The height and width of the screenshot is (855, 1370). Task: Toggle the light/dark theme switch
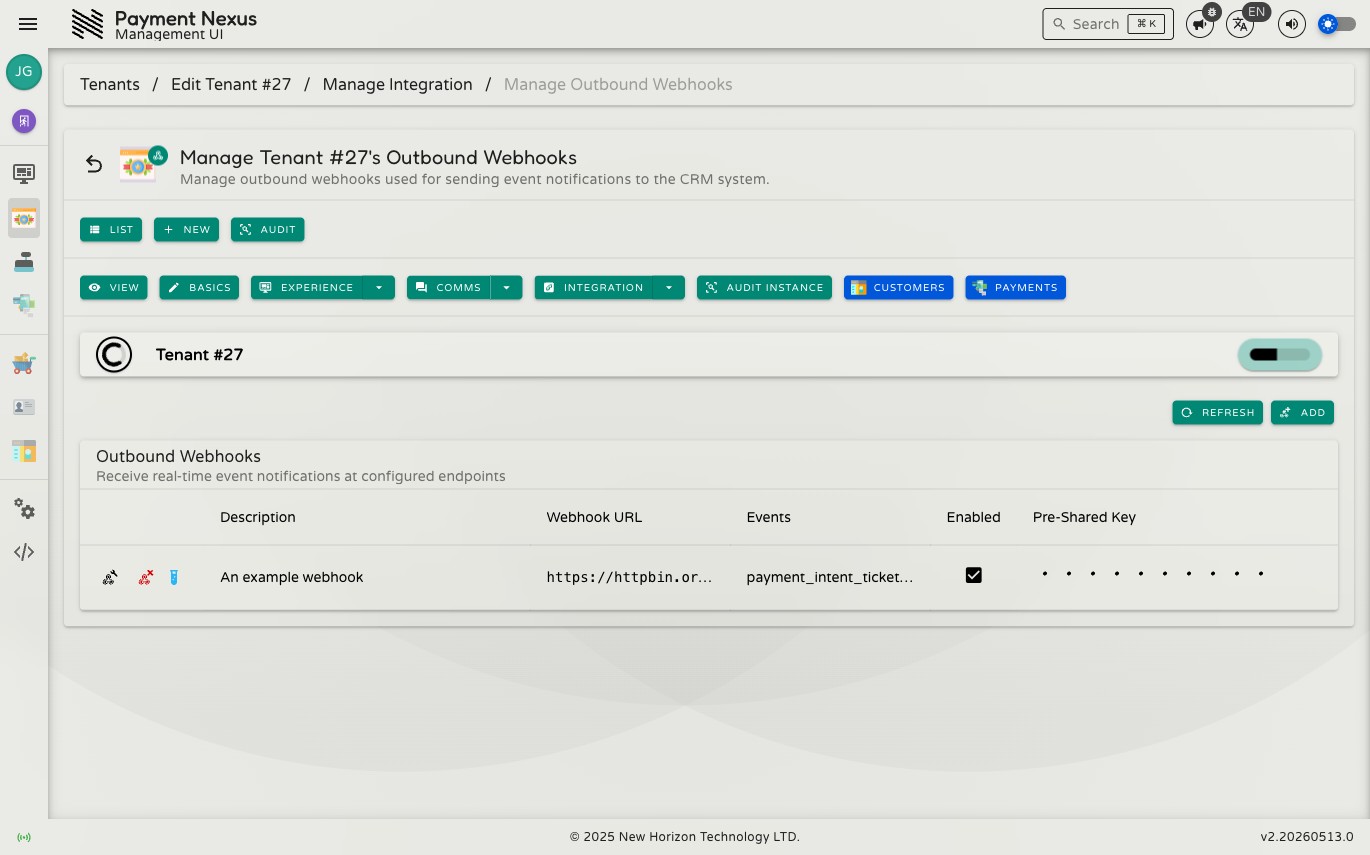[x=1337, y=24]
